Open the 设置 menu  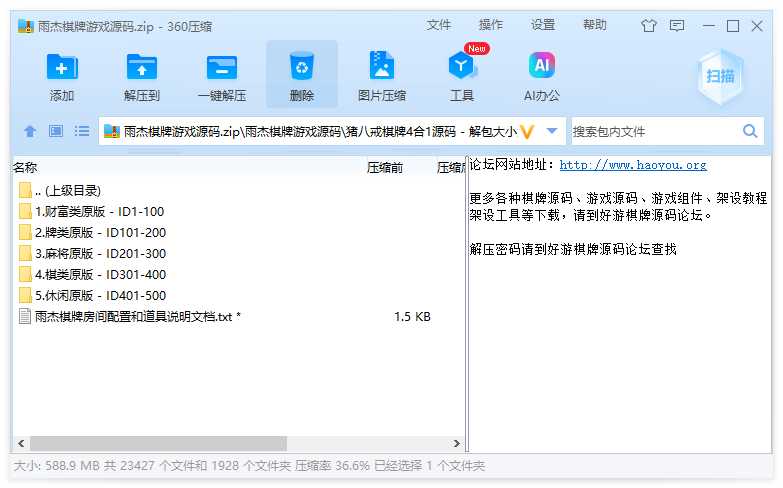click(543, 25)
